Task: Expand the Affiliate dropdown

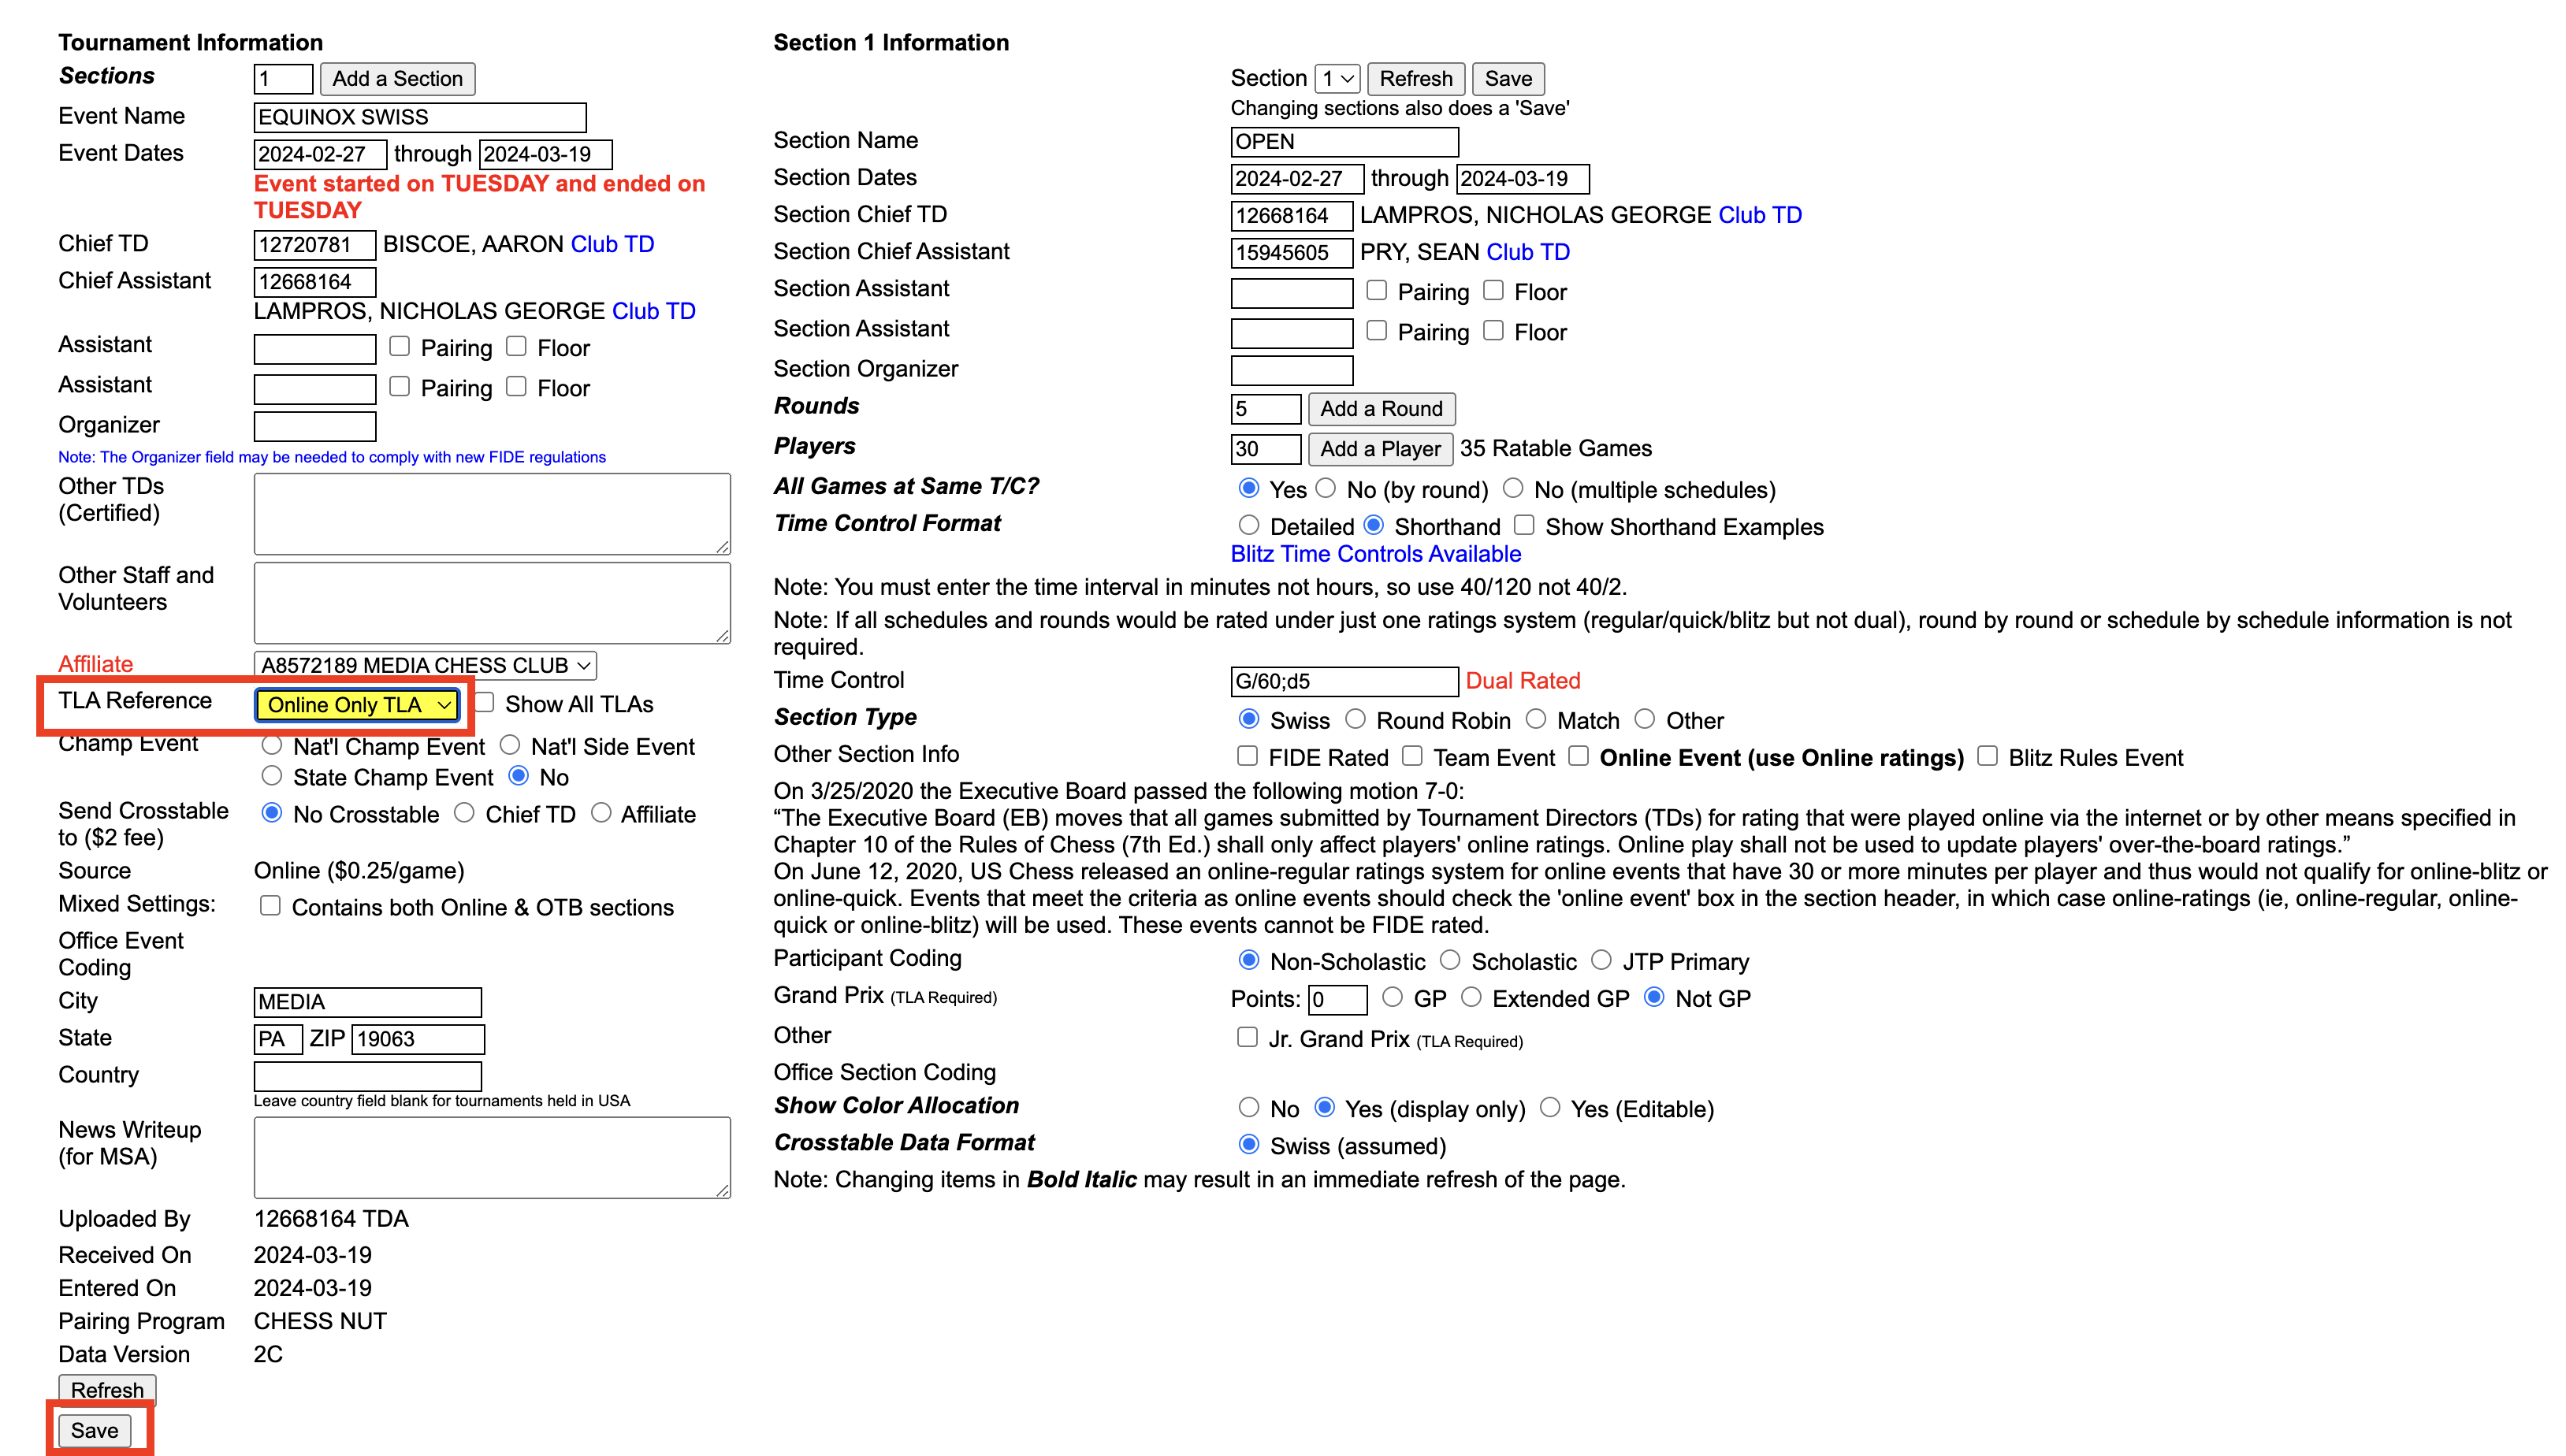Action: tap(425, 665)
